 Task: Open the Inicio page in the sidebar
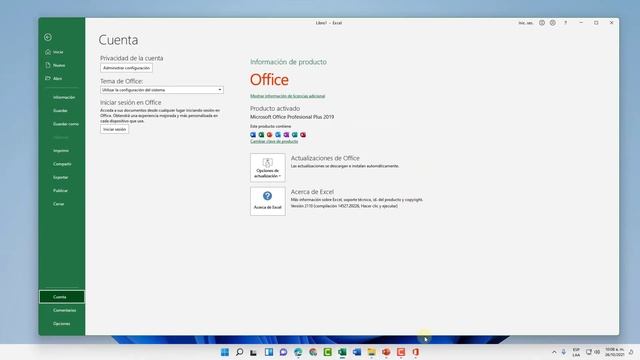pos(54,52)
